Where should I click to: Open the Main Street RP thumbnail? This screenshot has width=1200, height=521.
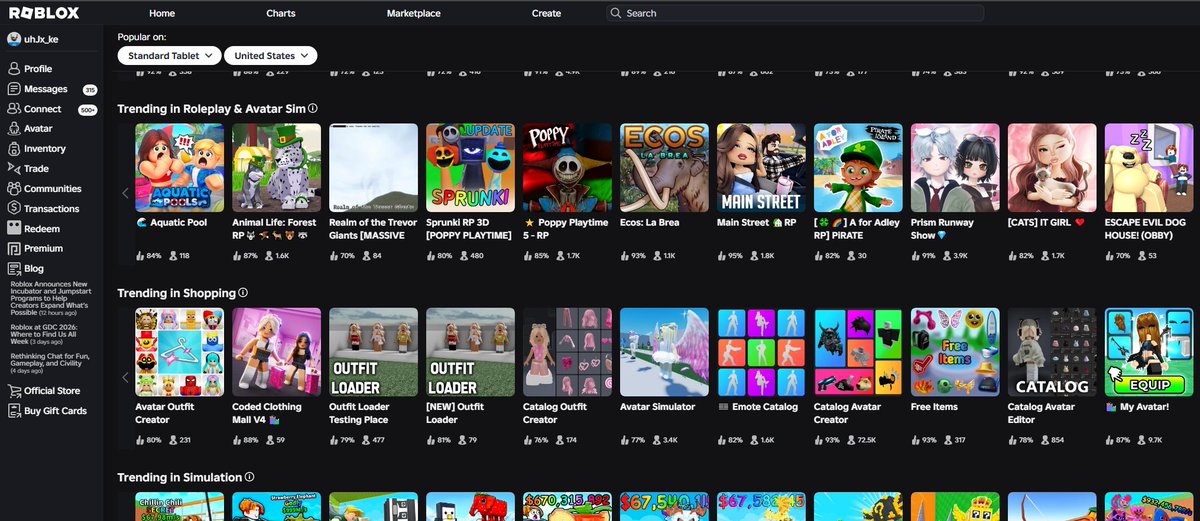(x=762, y=168)
